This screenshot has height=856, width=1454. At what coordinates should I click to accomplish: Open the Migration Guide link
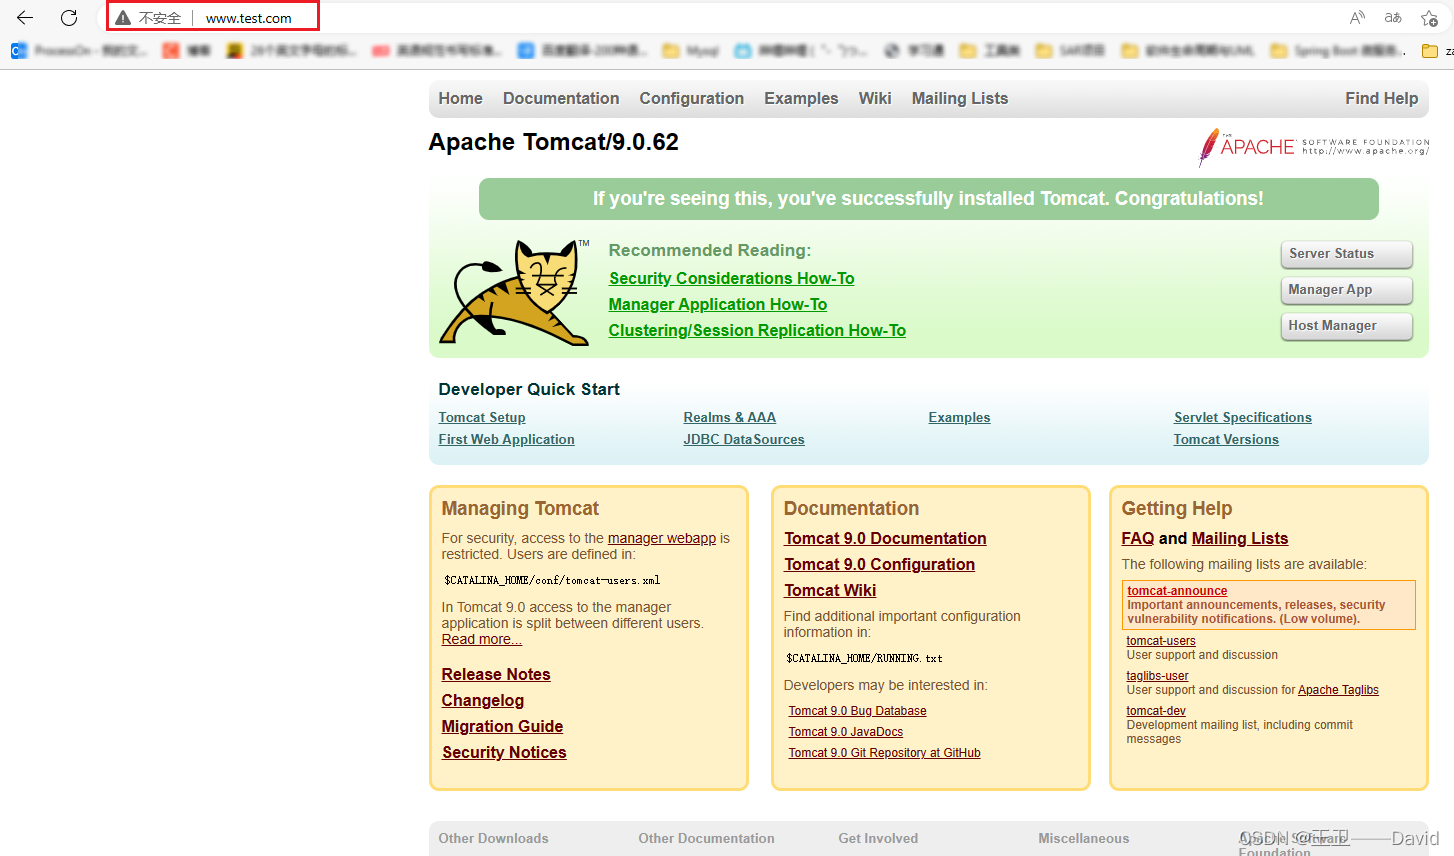click(502, 726)
